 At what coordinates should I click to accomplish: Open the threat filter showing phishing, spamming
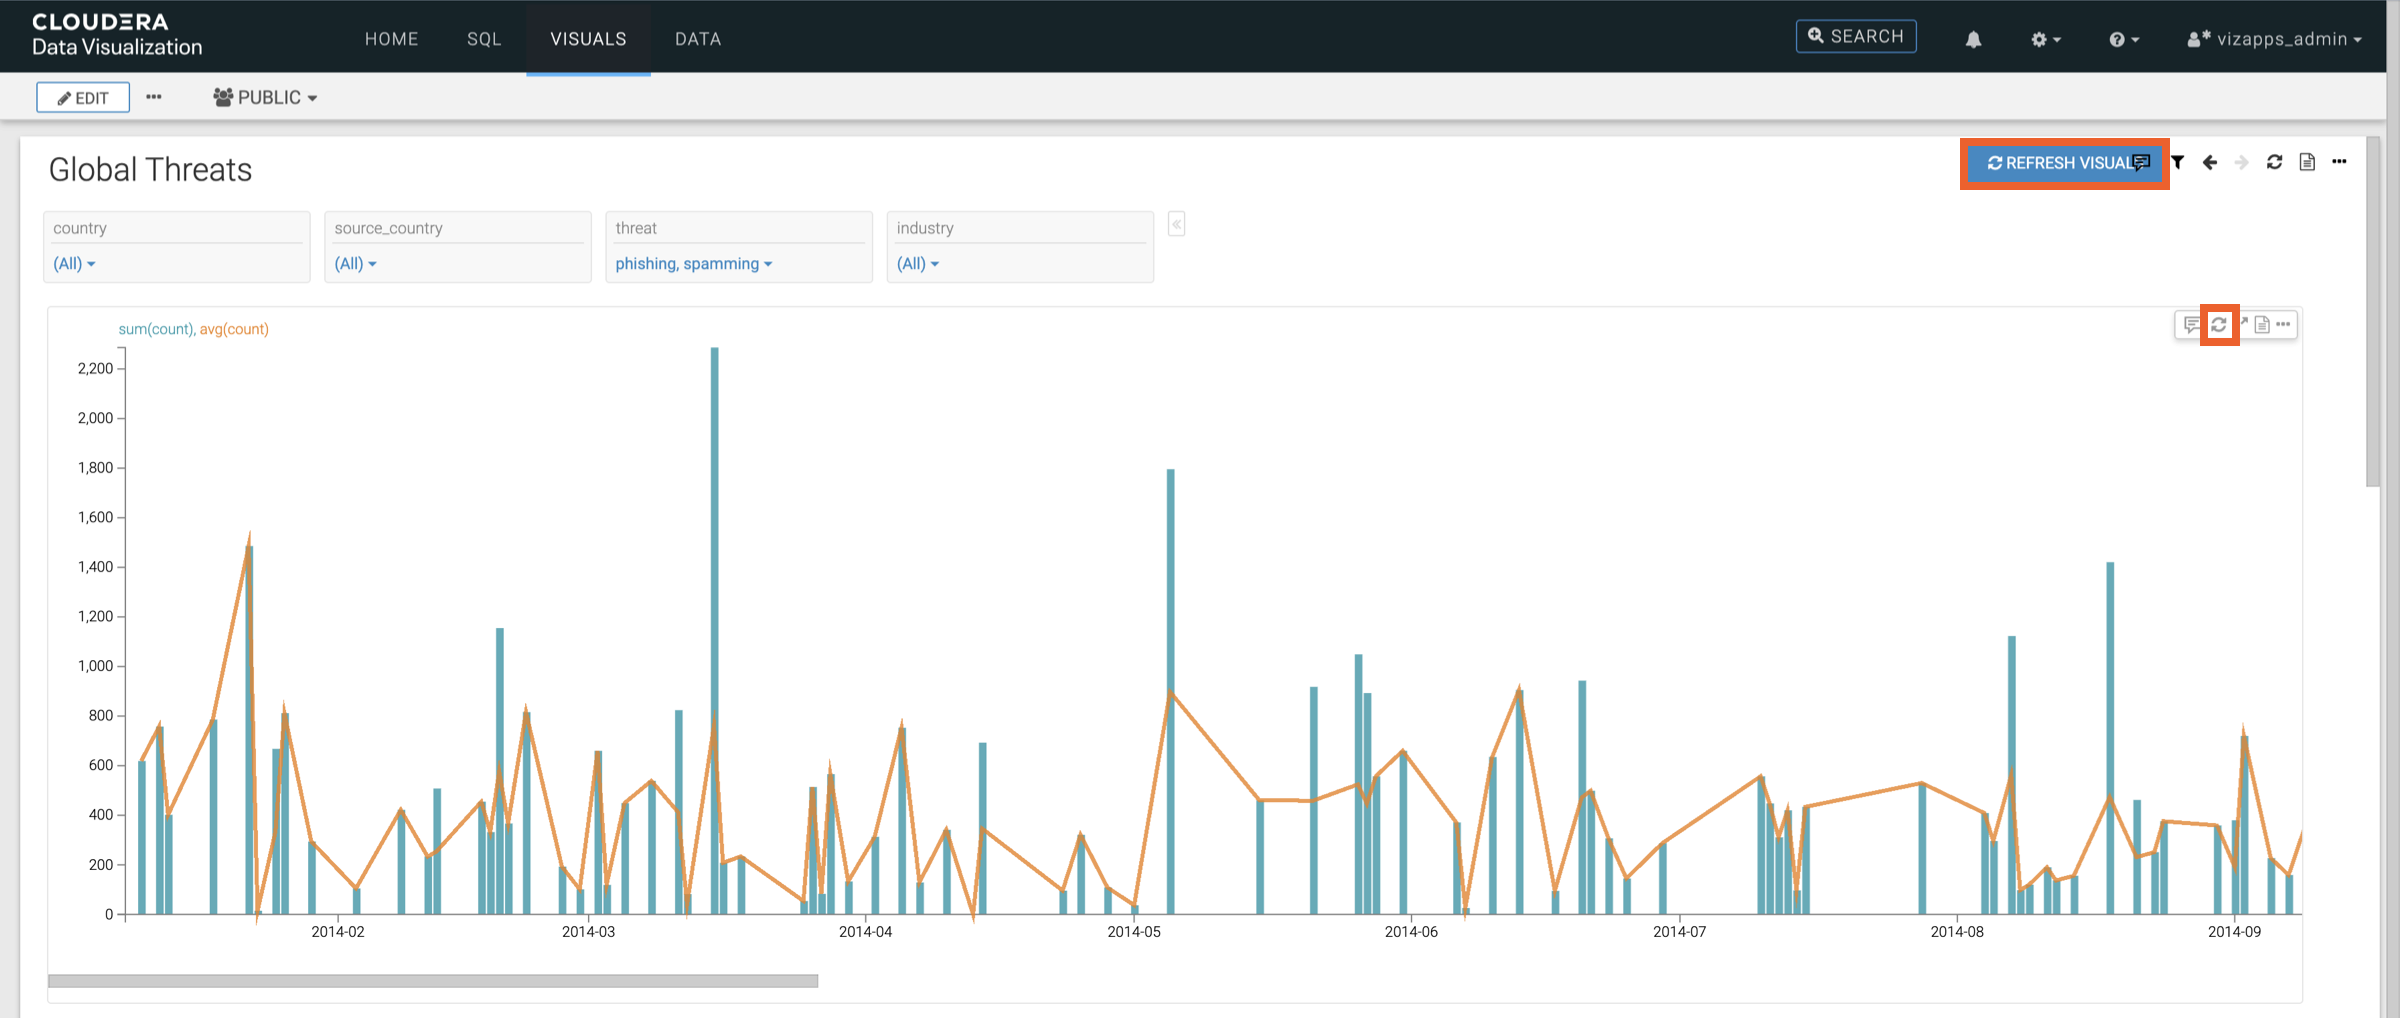click(693, 264)
